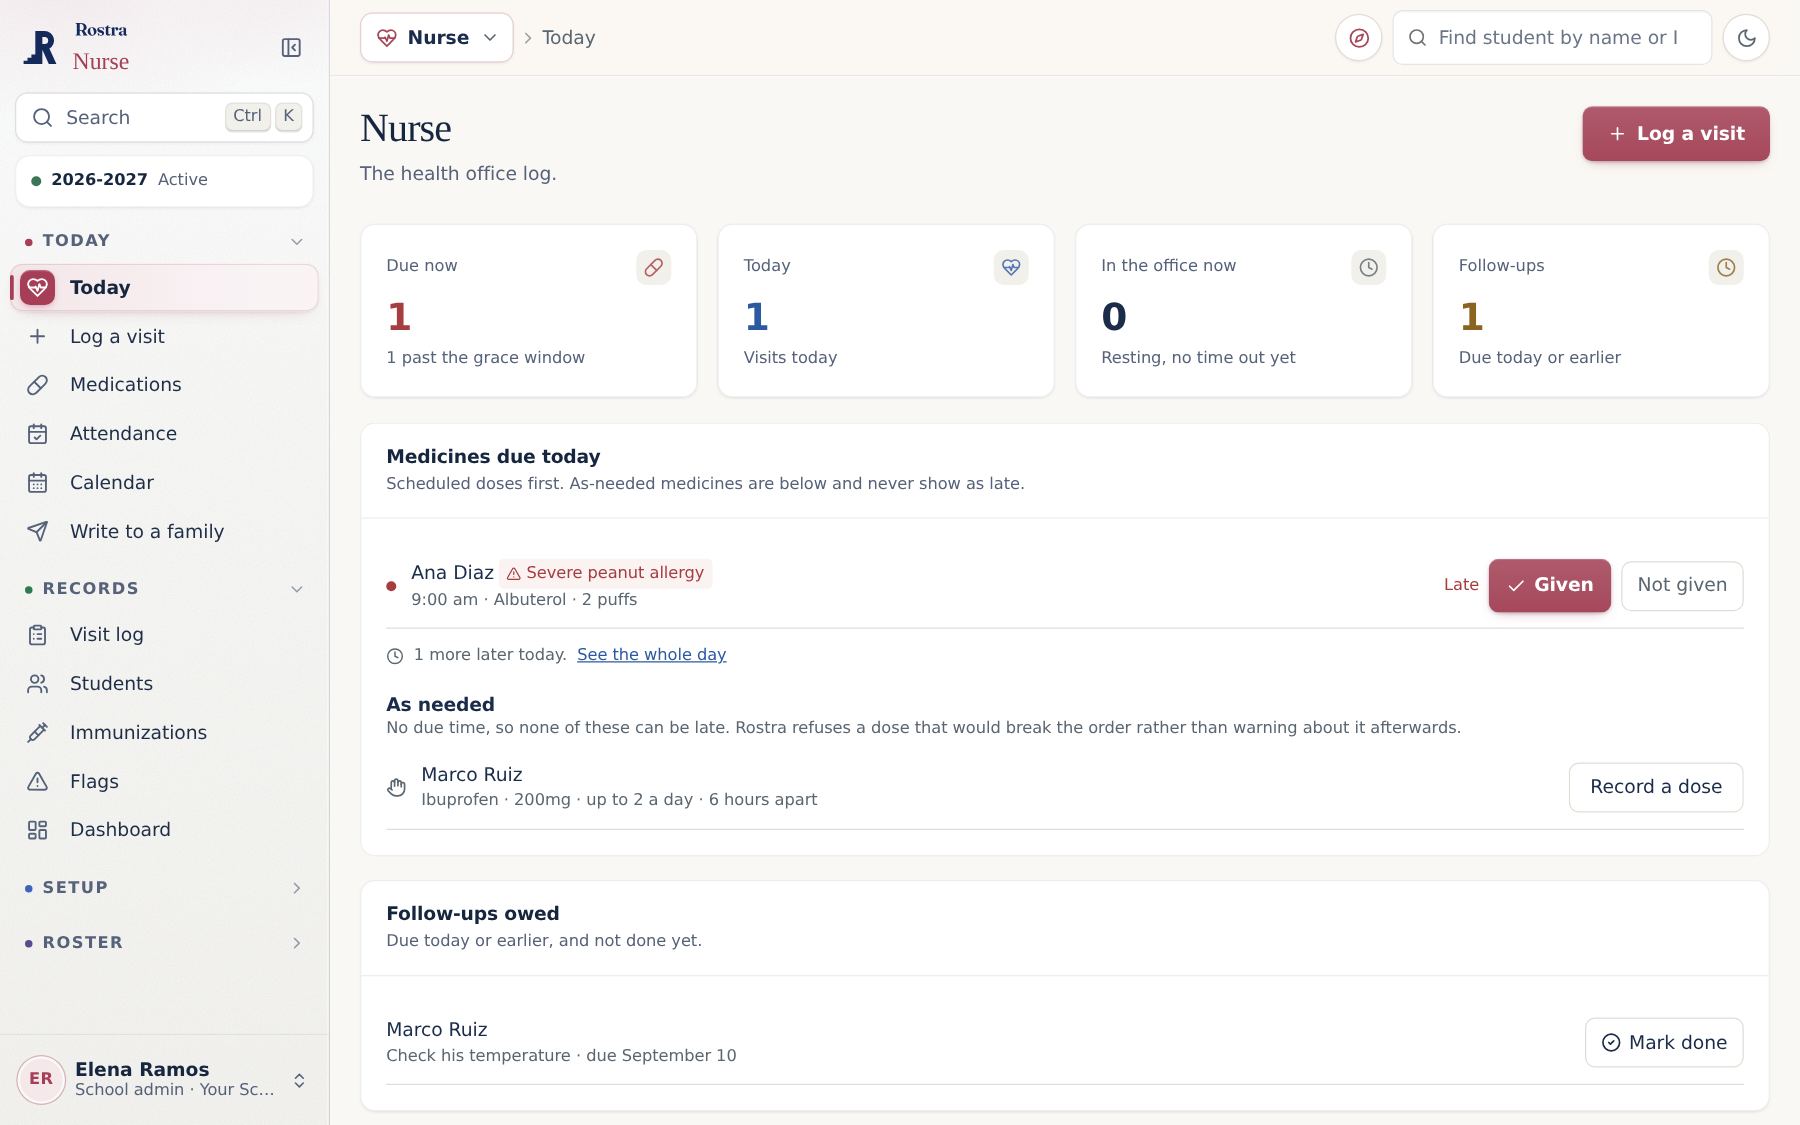Click the search magnifier icon in sidebar search

pos(42,118)
